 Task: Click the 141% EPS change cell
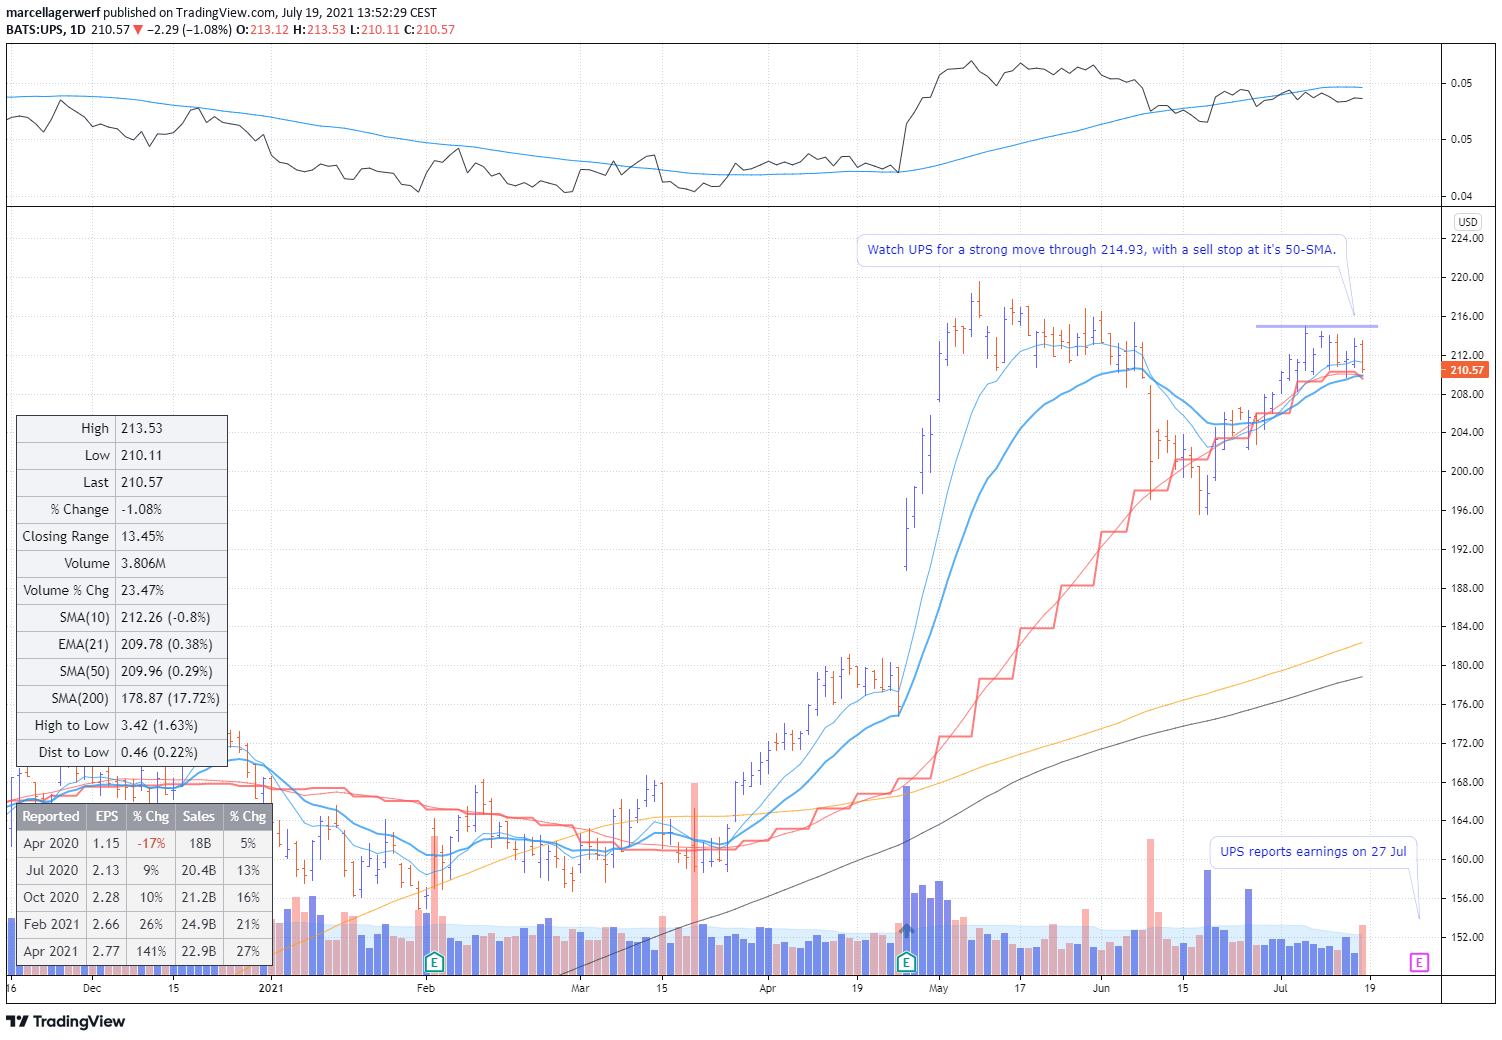pyautogui.click(x=151, y=951)
